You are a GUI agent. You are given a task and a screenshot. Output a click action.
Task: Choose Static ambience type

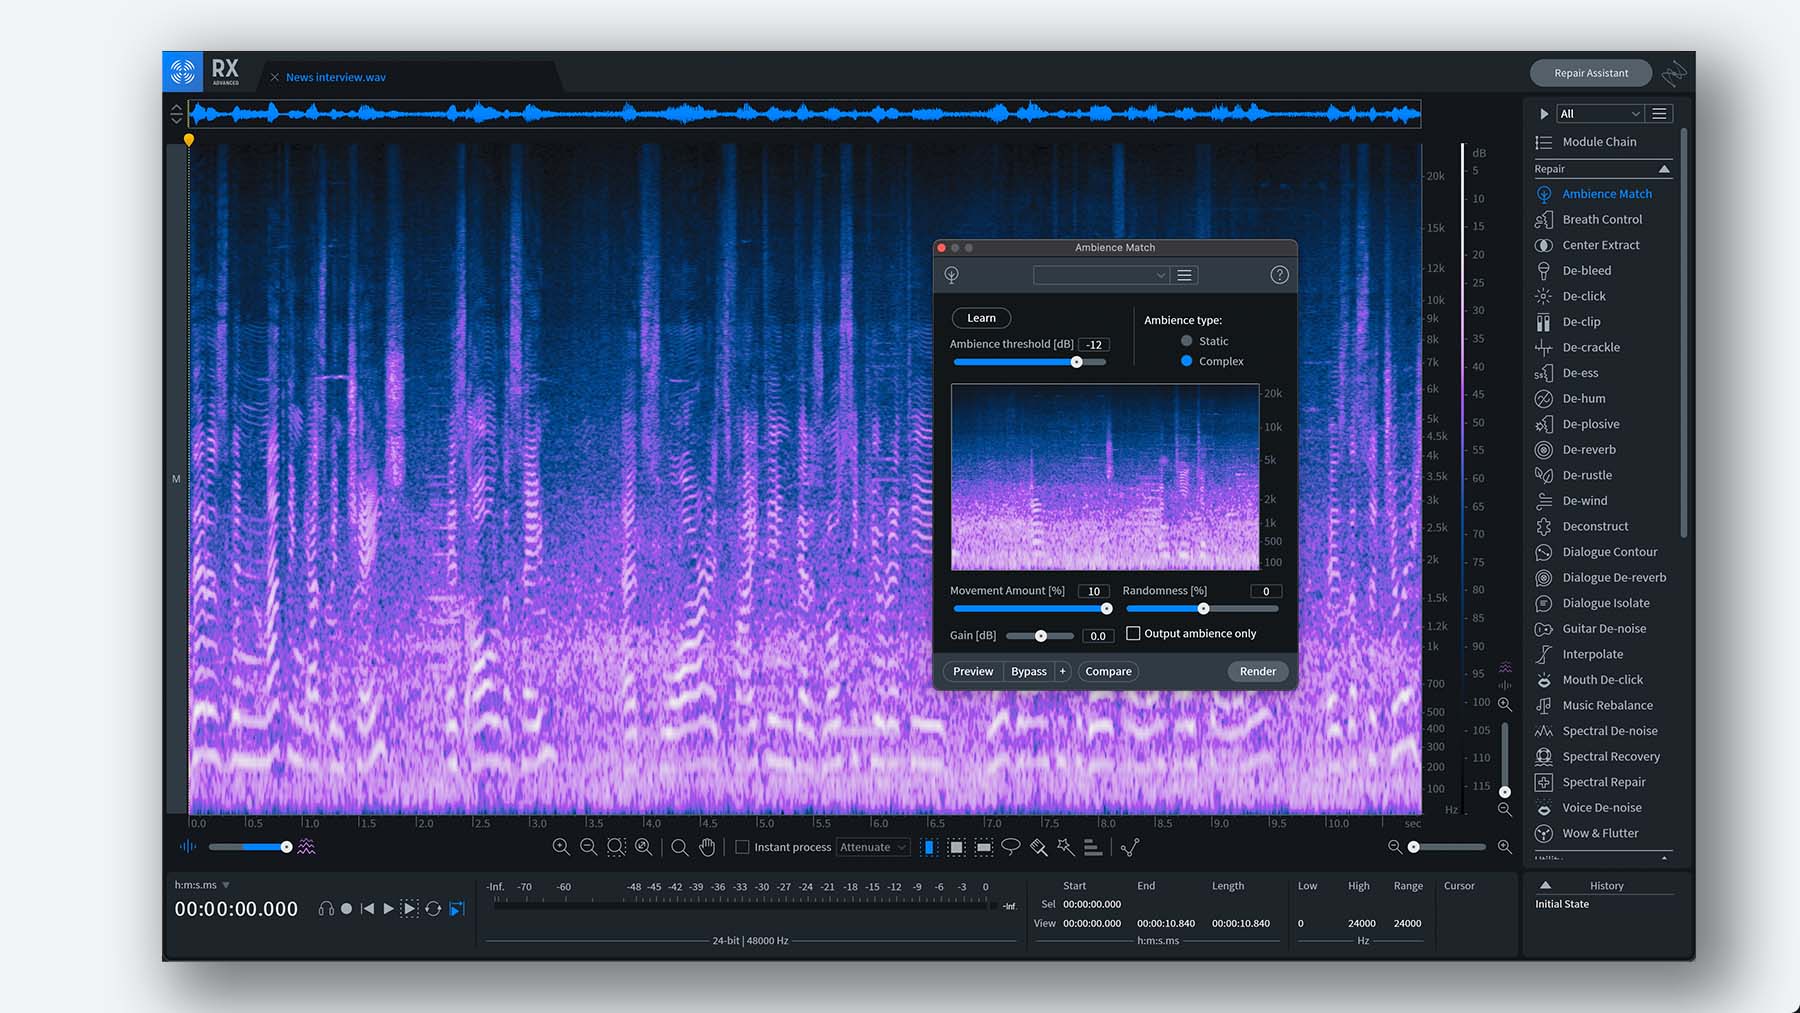(x=1187, y=341)
